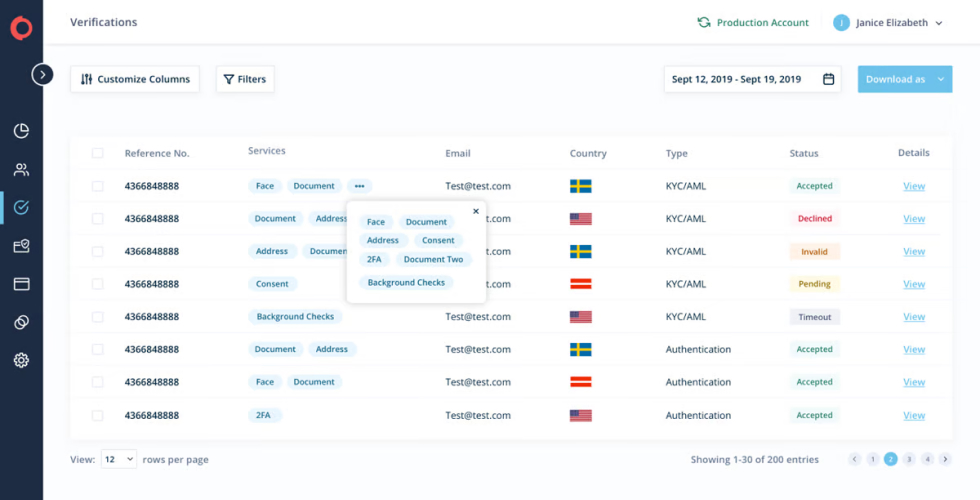Viewport: 980px width, 500px height.
Task: Open the Filters button
Action: coord(245,79)
